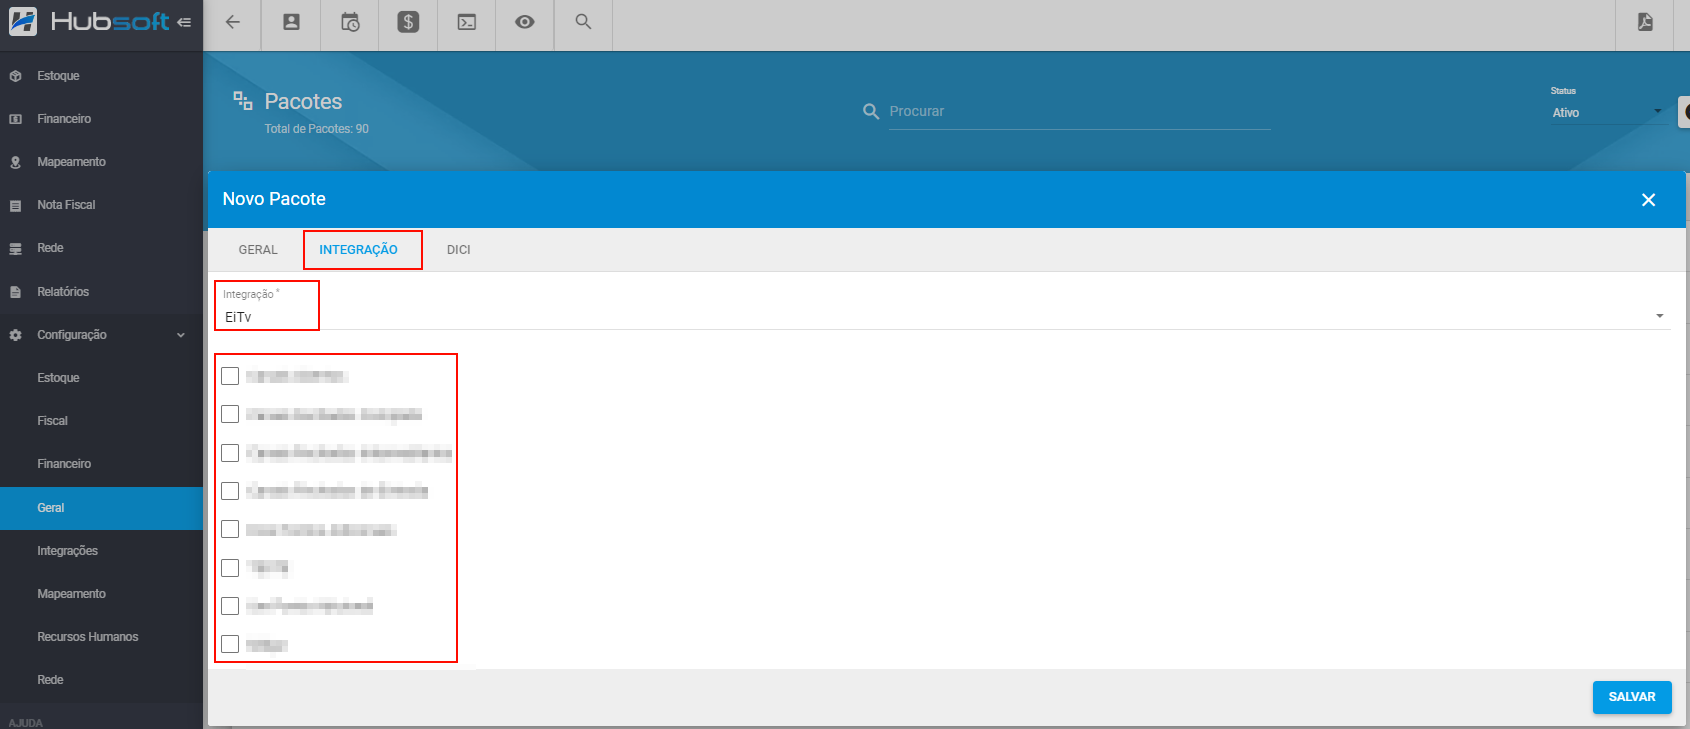
Task: Tick the fifth checkbox in the EiTv list
Action: pos(230,529)
